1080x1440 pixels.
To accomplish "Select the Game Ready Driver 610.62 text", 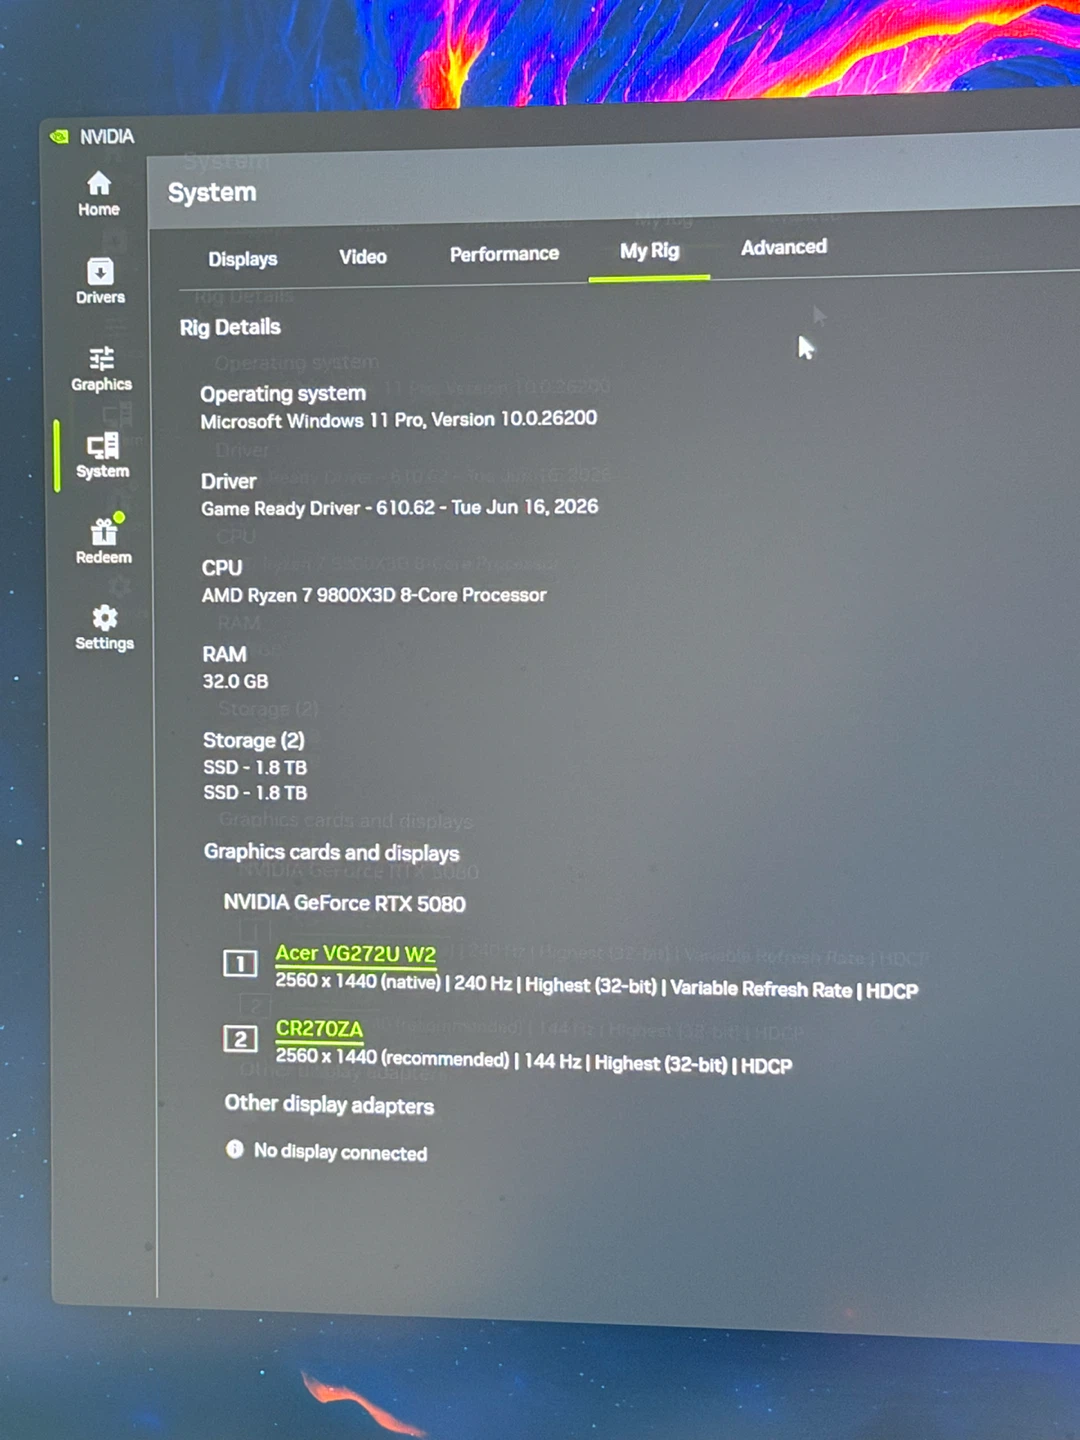I will [x=400, y=508].
